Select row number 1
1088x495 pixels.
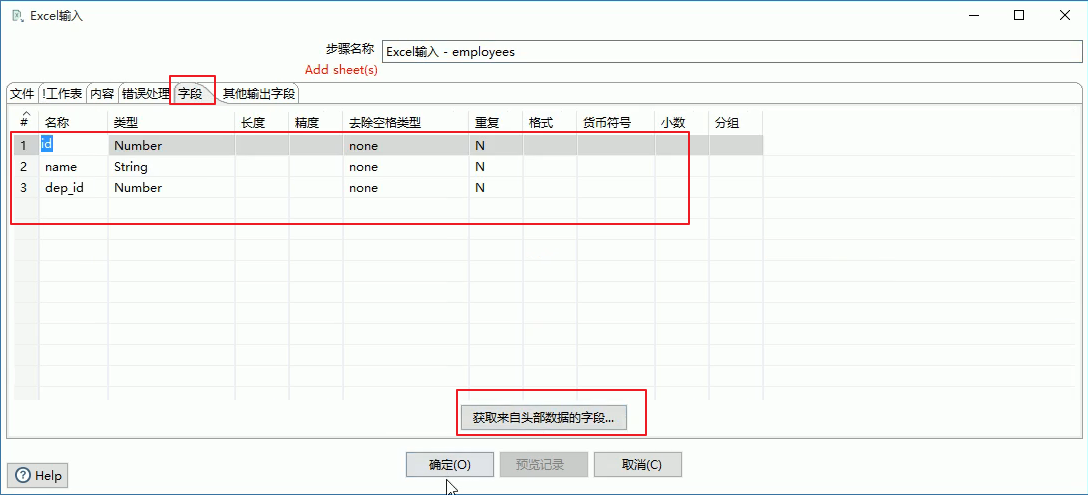(26, 146)
